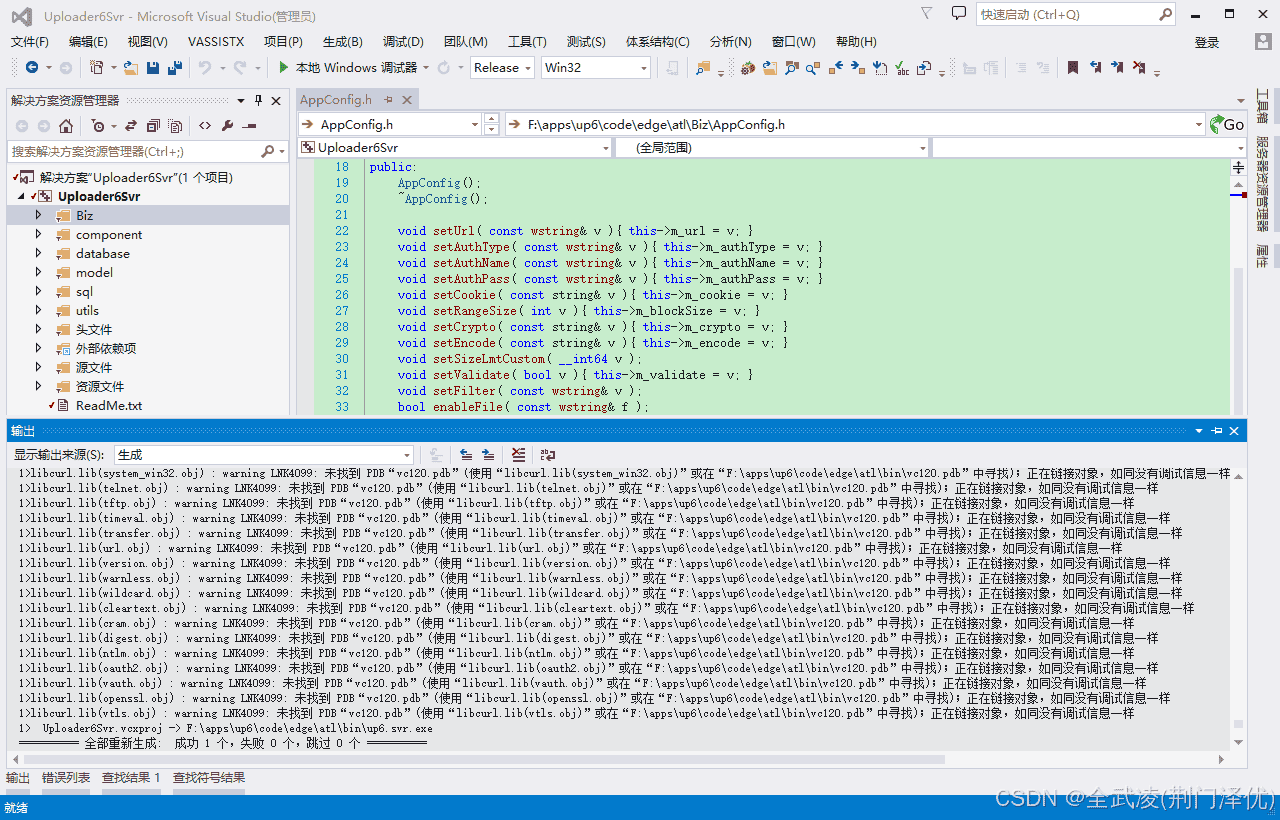Click Collapse All icon in Solution Explorer
Viewport: 1280px width, 820px height.
click(152, 126)
